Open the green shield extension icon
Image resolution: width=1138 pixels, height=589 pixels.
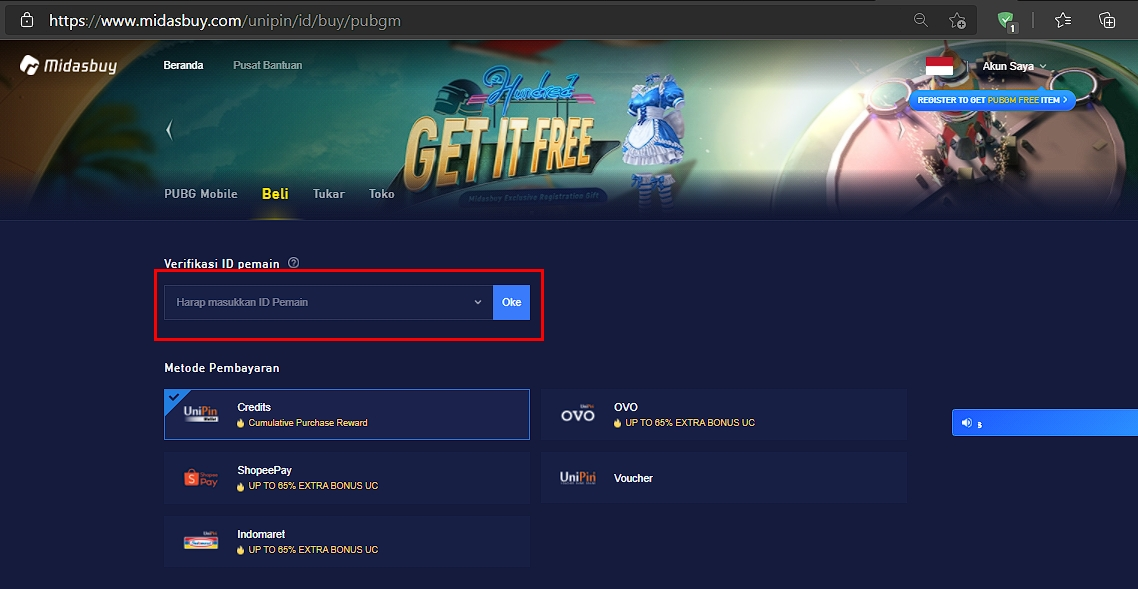click(1006, 20)
